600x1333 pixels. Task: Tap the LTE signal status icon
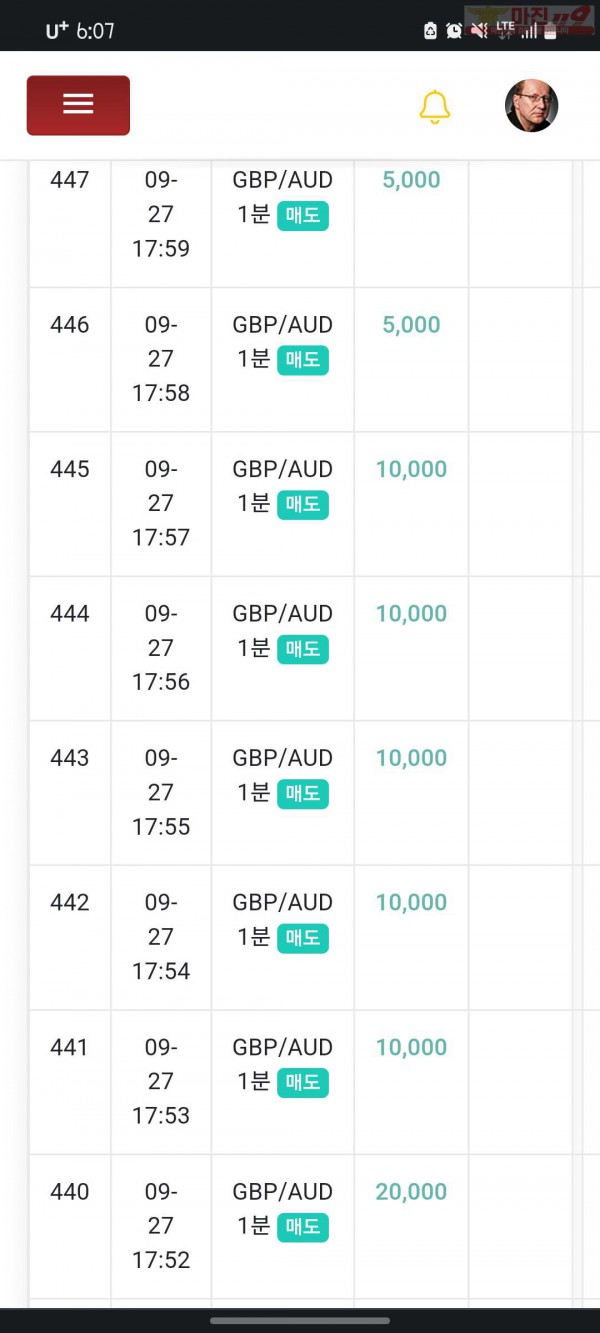[506, 30]
